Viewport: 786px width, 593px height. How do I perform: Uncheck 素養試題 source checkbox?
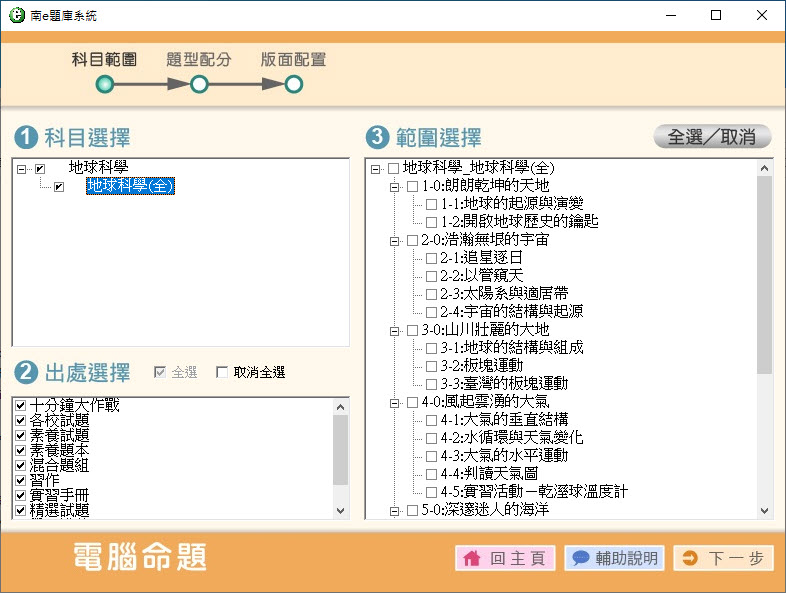pos(21,436)
